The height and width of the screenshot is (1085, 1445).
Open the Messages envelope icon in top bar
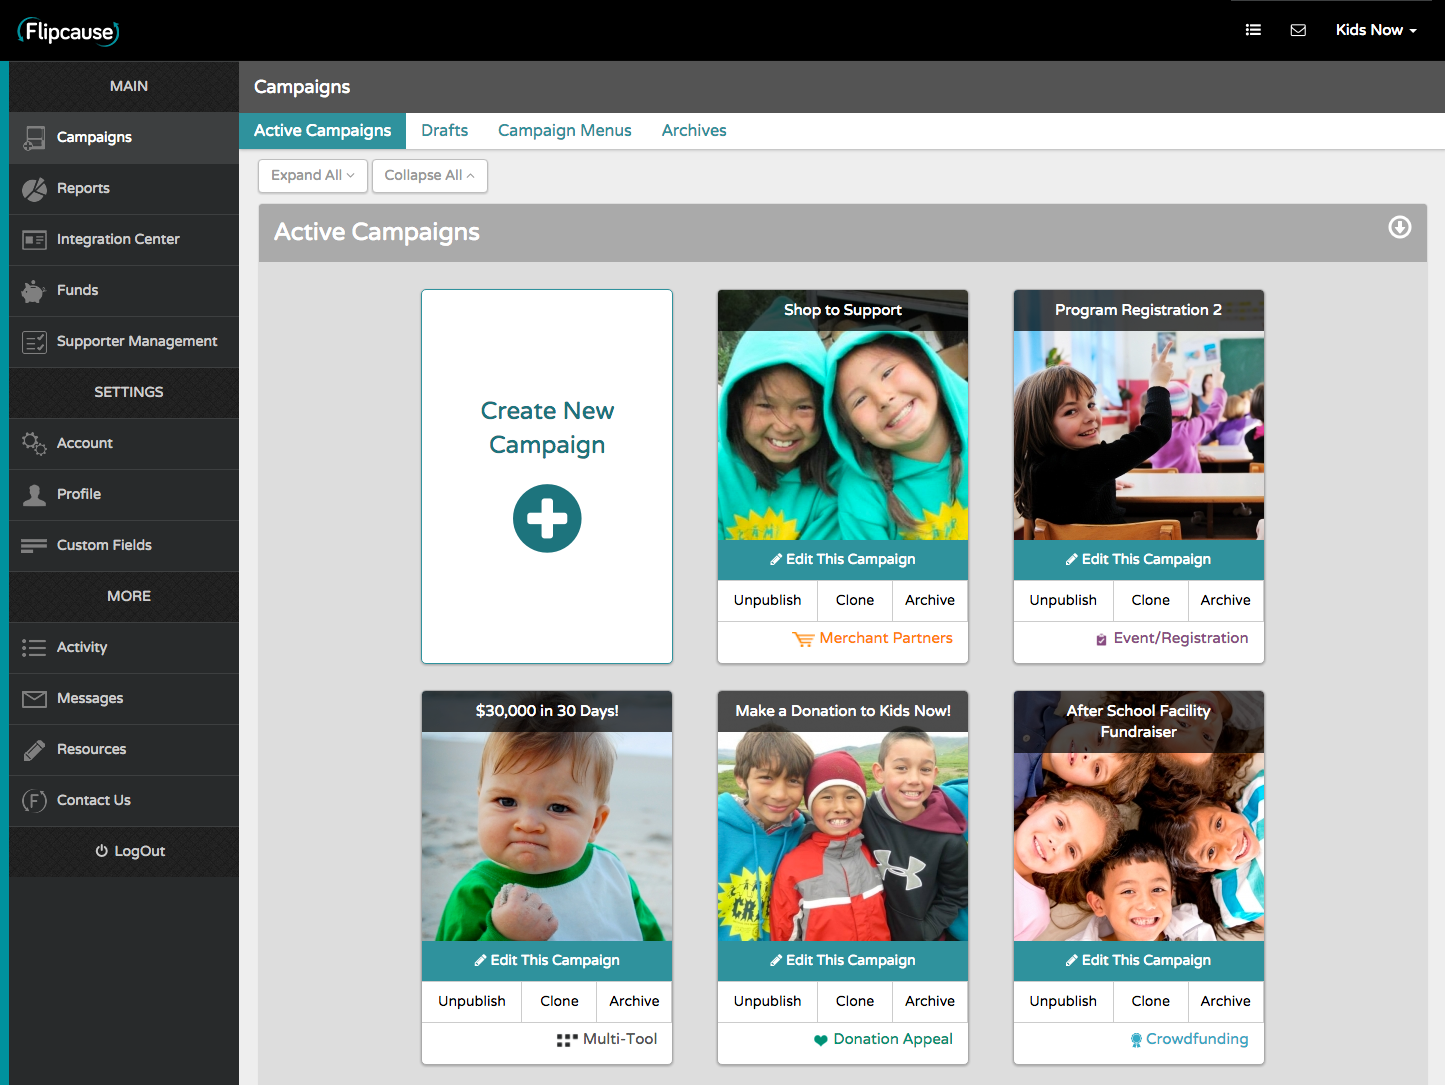pyautogui.click(x=1298, y=30)
